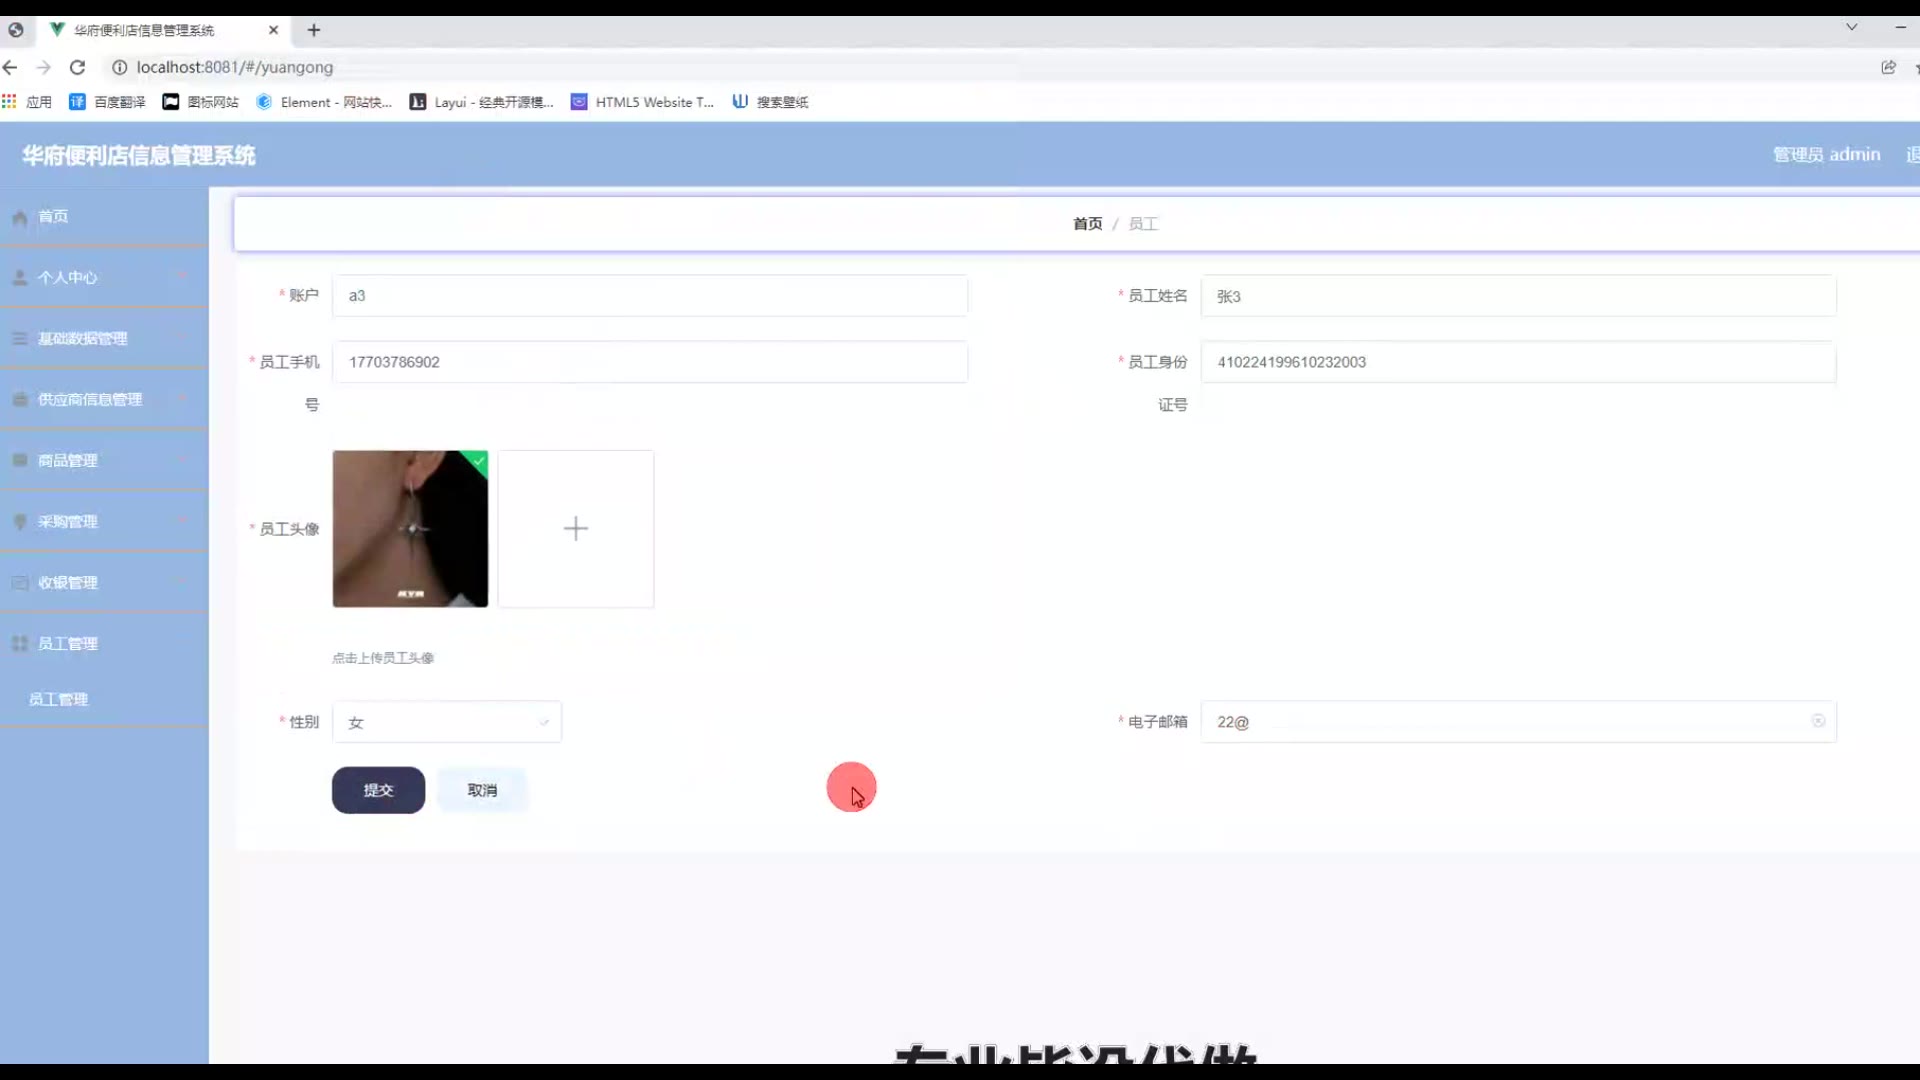Open a new browser tab with the plus icon
1920x1080 pixels.
(x=314, y=30)
